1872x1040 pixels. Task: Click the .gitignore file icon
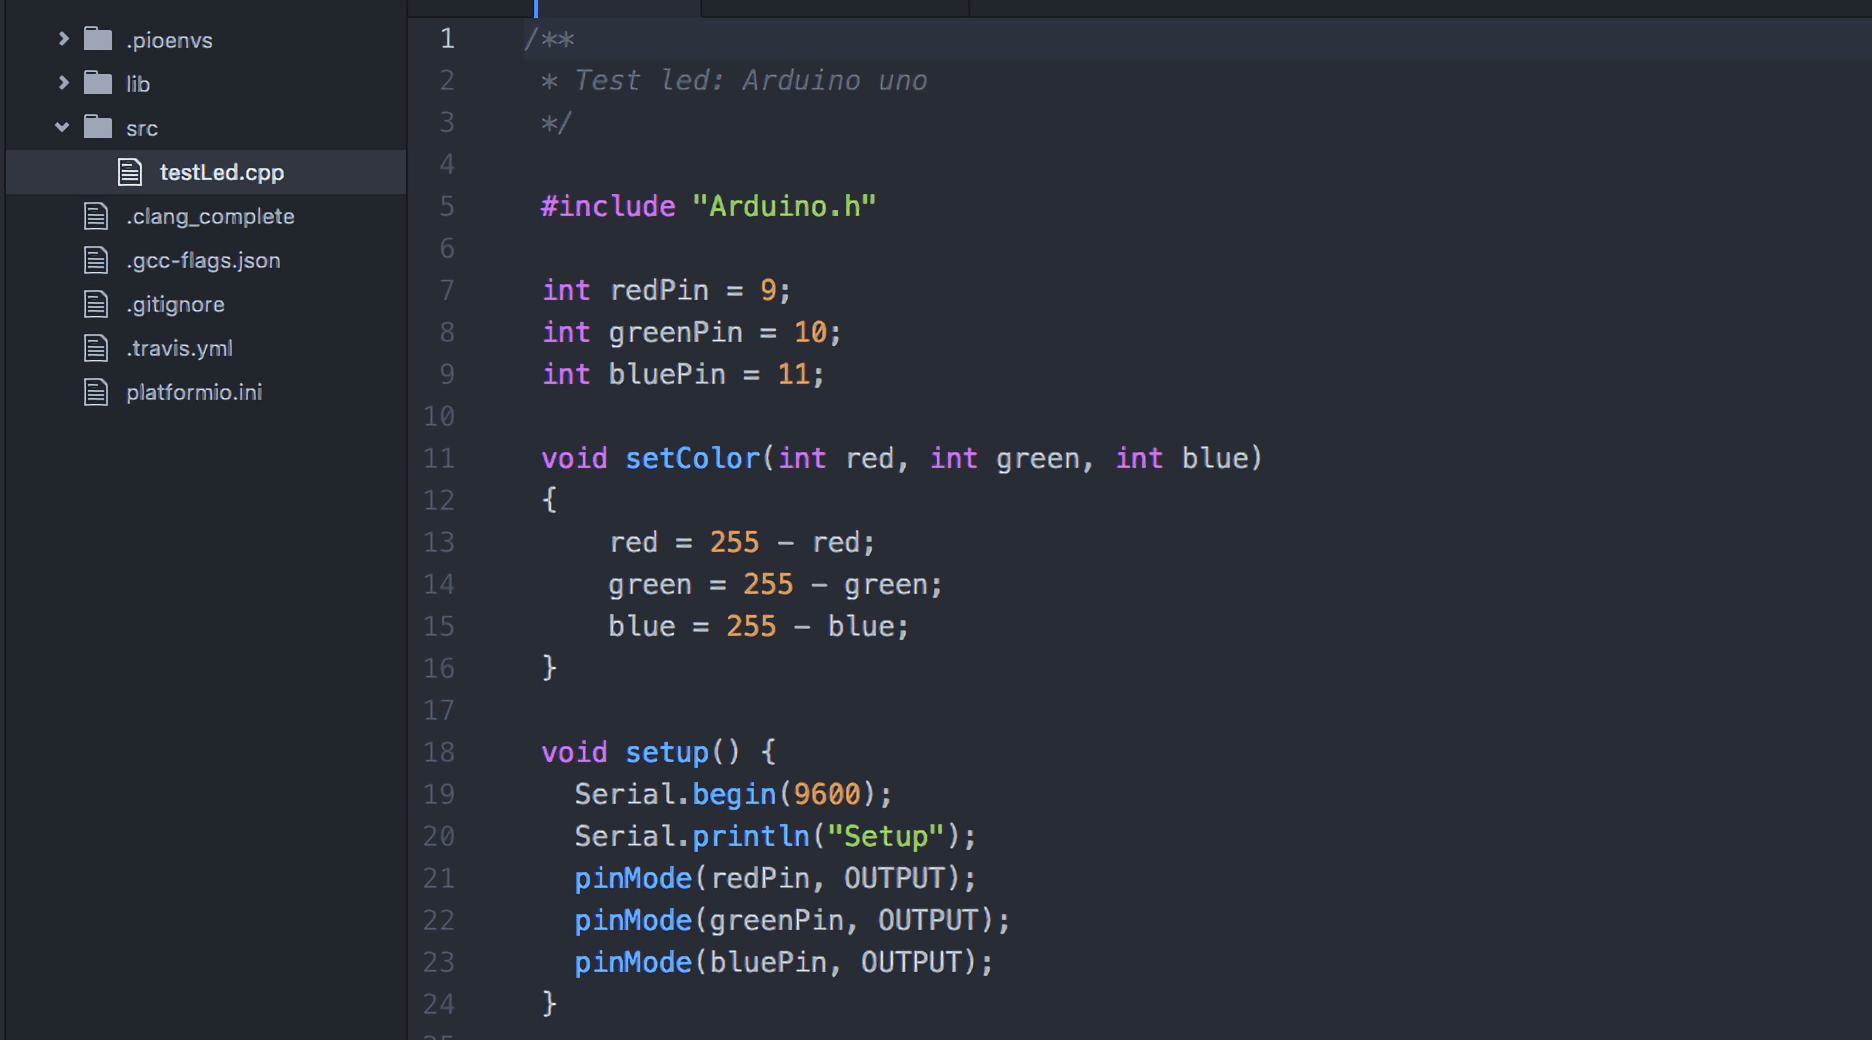96,304
